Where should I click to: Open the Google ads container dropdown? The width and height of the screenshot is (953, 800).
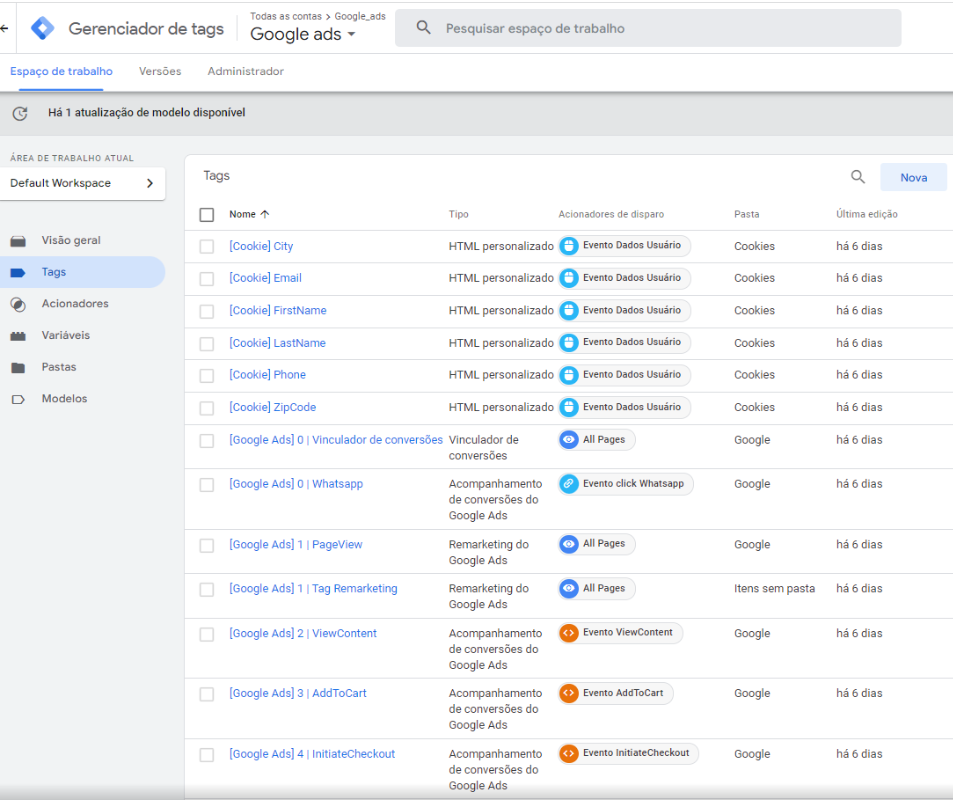coord(302,35)
